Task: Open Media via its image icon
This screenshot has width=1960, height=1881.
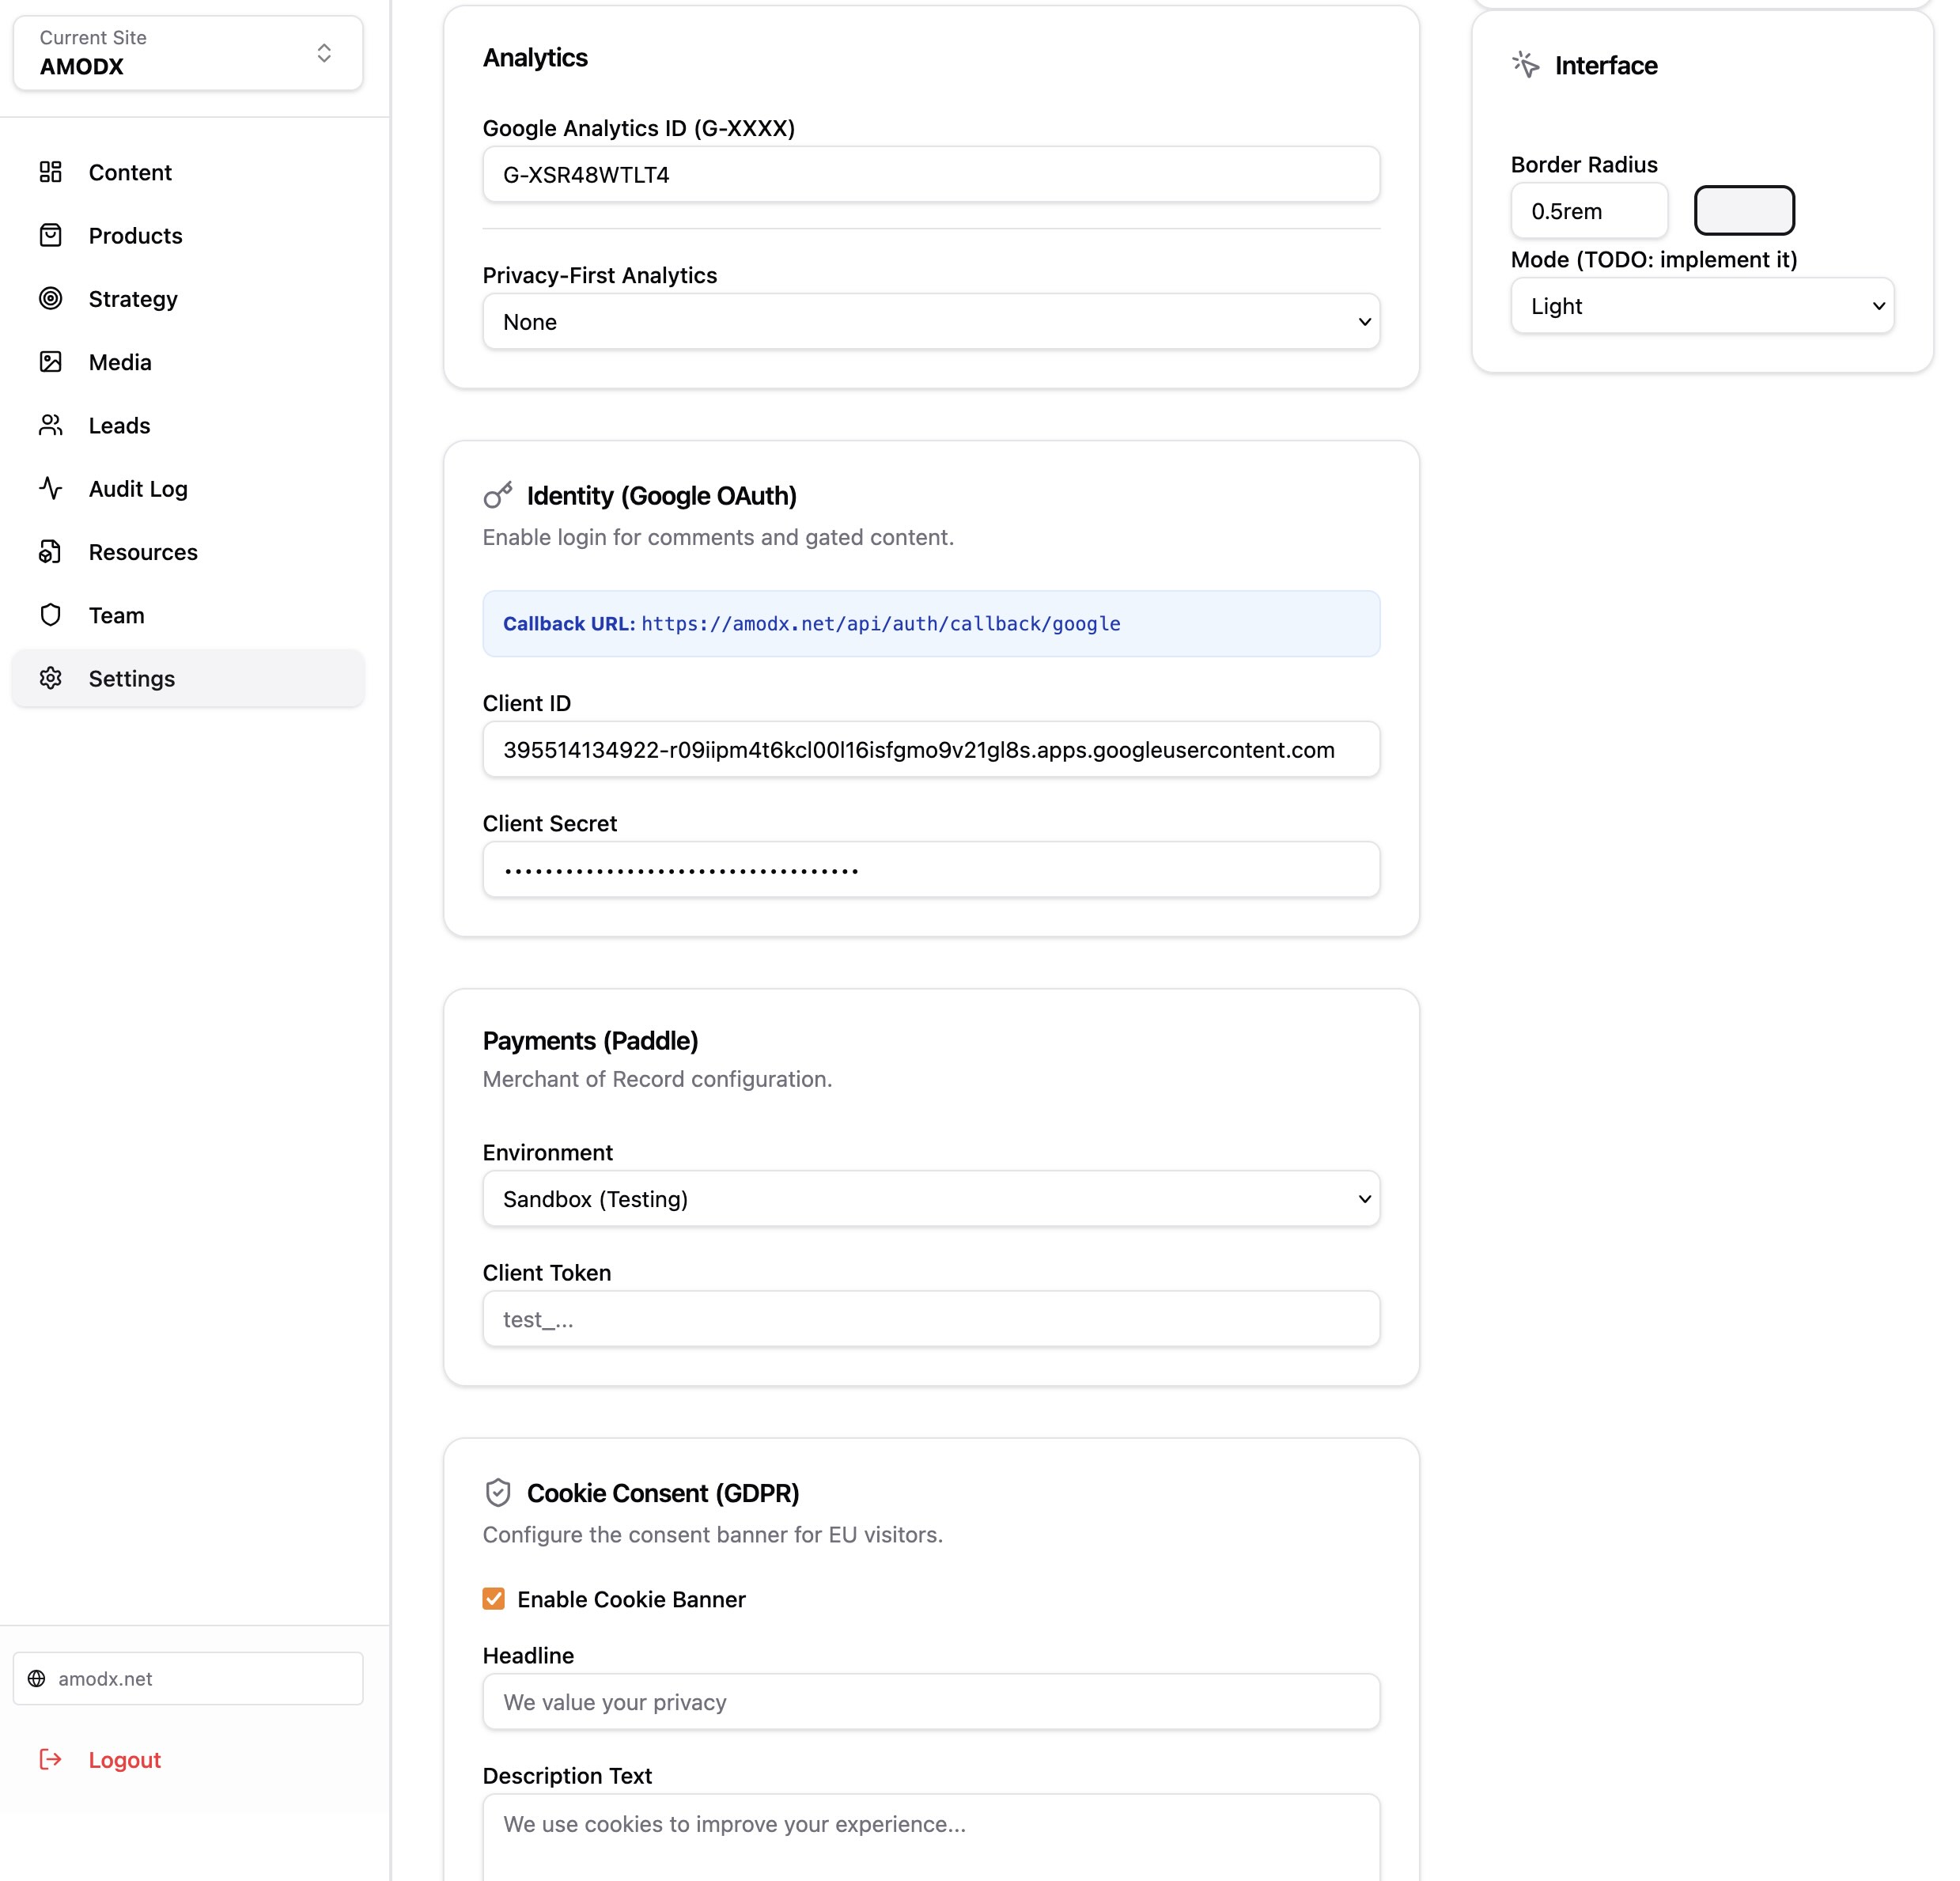Action: [x=51, y=362]
